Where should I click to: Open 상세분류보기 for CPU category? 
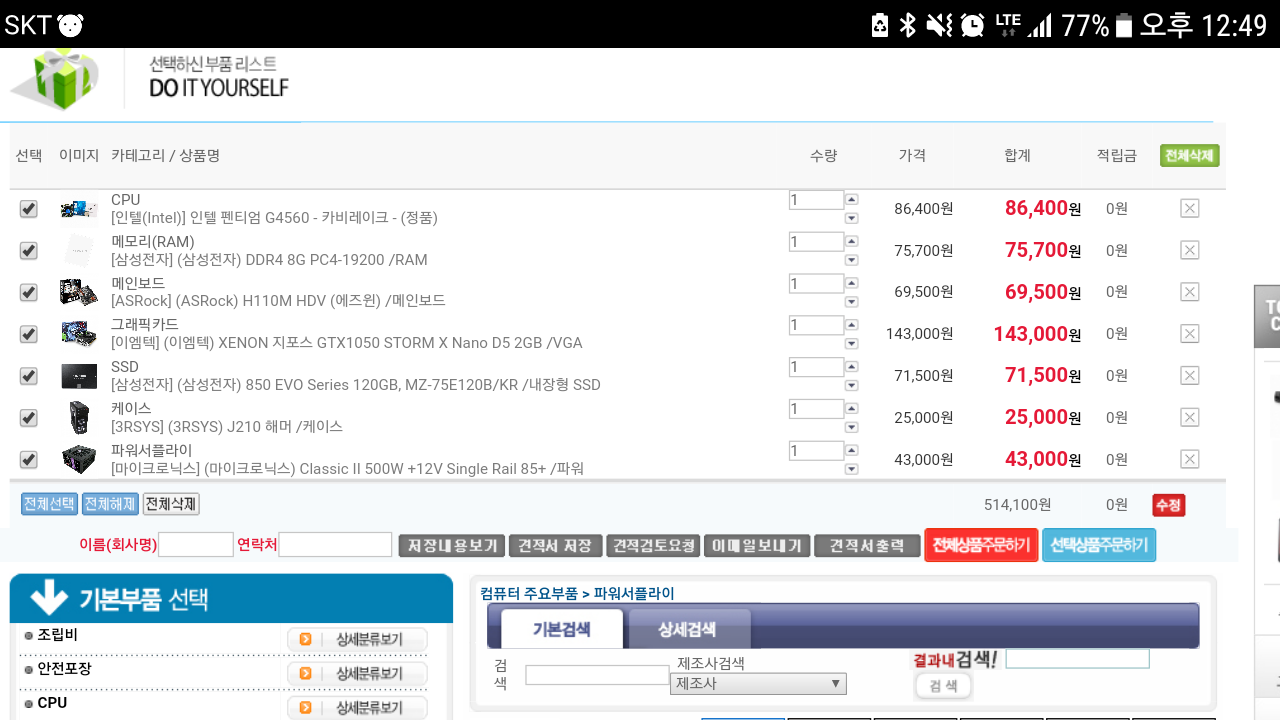[357, 707]
